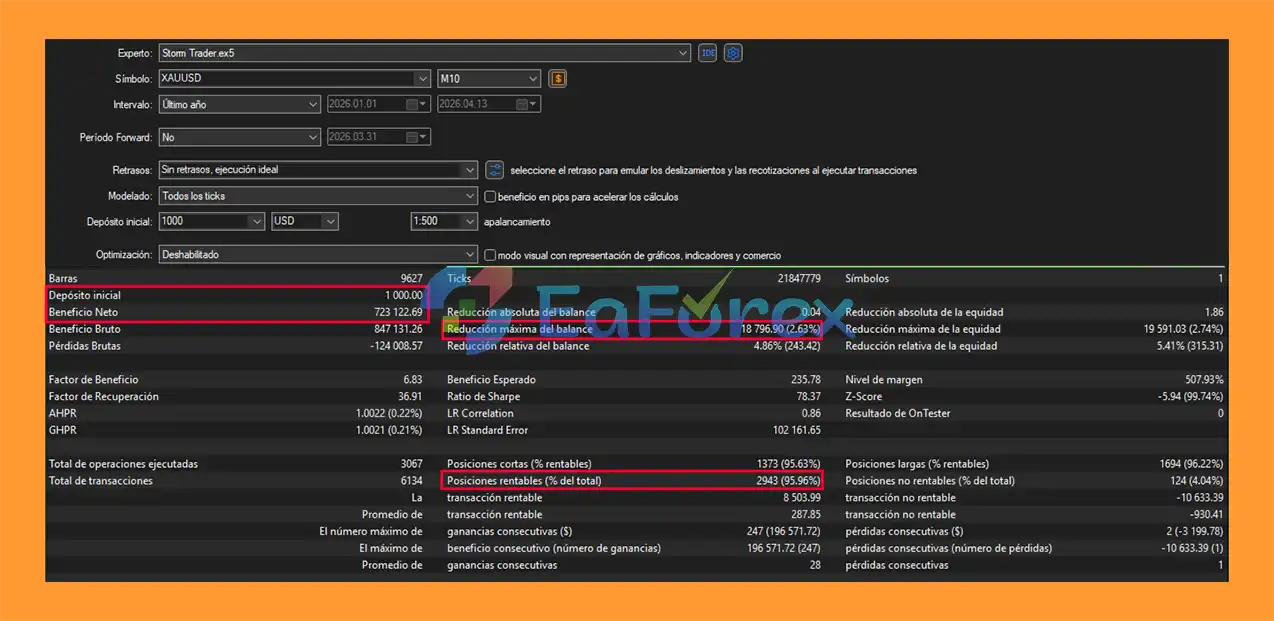Open the USD deposit currency dropdown
The image size is (1274, 621).
click(329, 221)
